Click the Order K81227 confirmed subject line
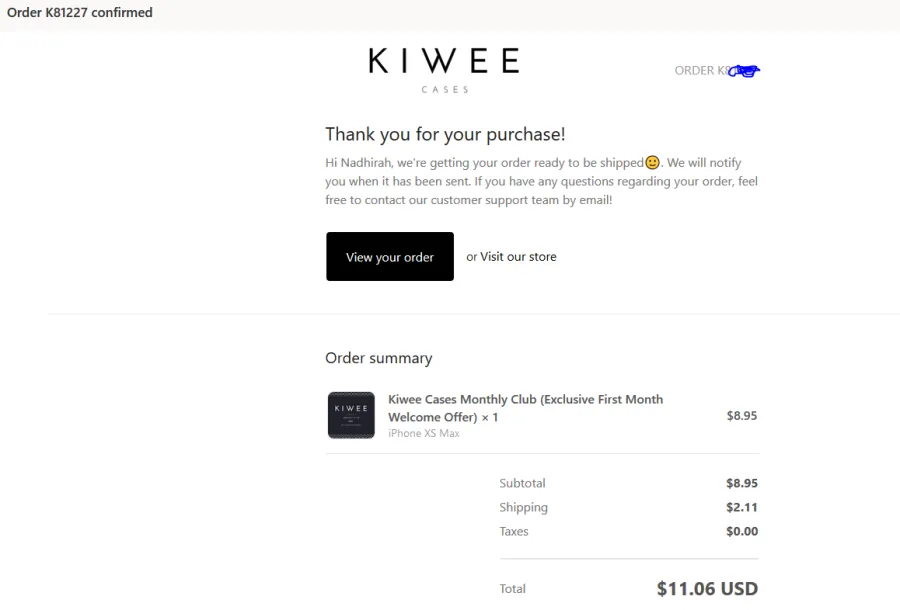The image size is (900, 610). click(80, 12)
